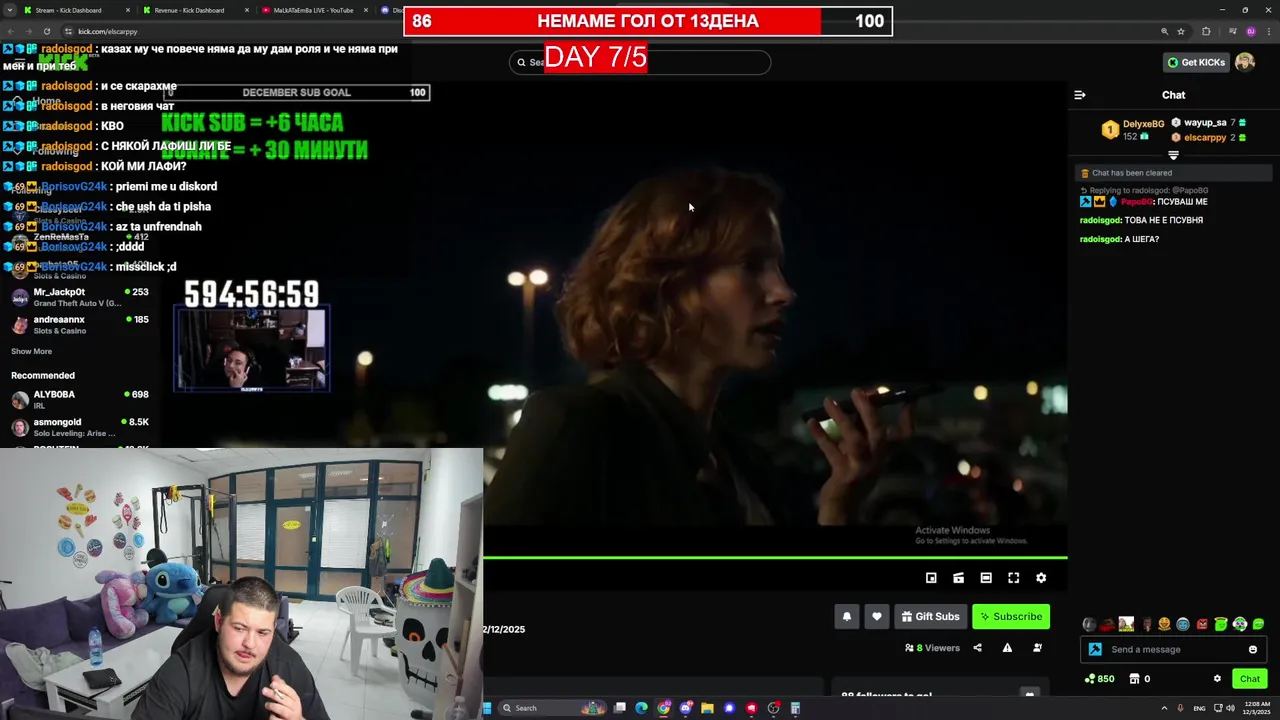This screenshot has height=720, width=1280.
Task: Follow the channel with the heart button
Action: pyautogui.click(x=877, y=617)
